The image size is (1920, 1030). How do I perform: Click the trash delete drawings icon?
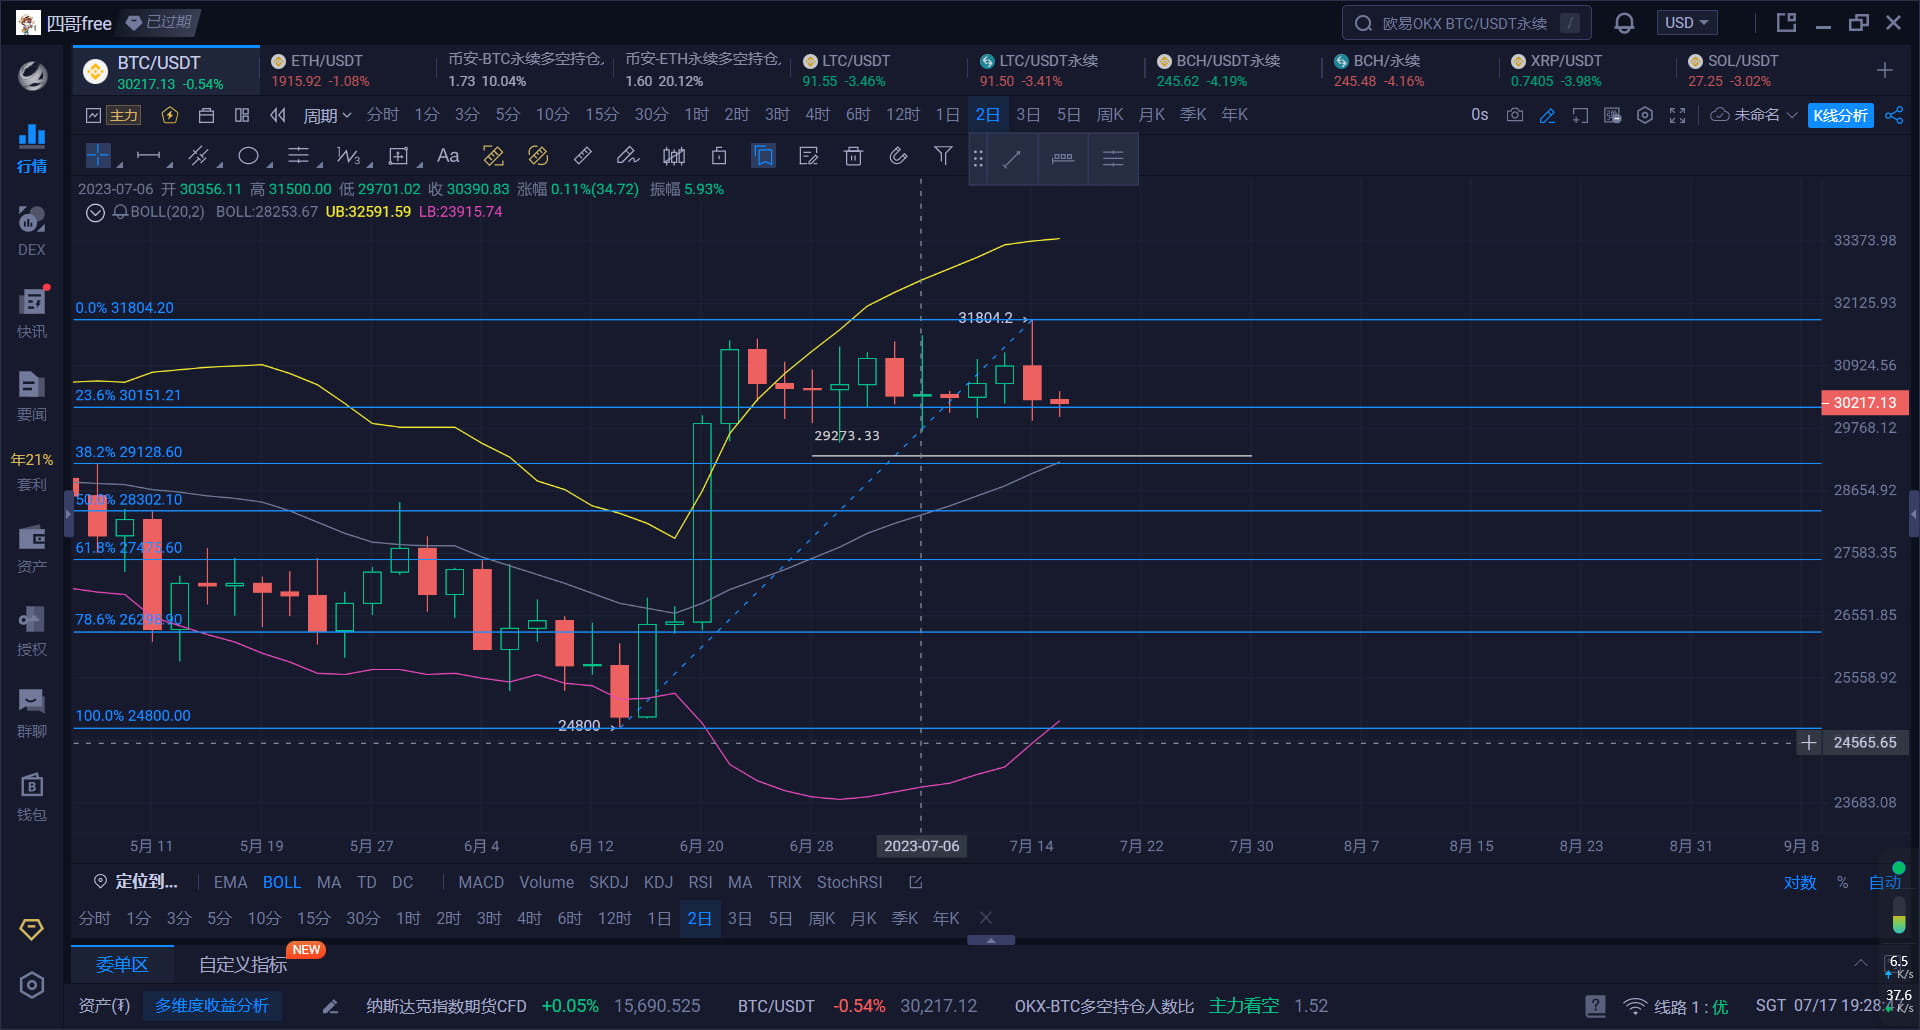click(x=853, y=156)
